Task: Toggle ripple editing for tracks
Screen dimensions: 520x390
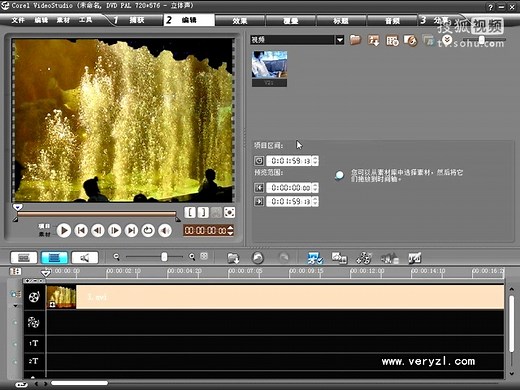Action: (16, 294)
